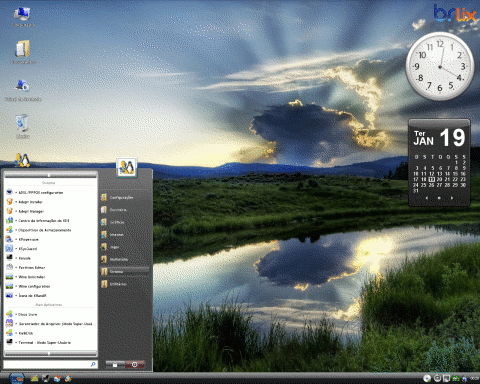Click the monitor display tray icon

click(446, 378)
